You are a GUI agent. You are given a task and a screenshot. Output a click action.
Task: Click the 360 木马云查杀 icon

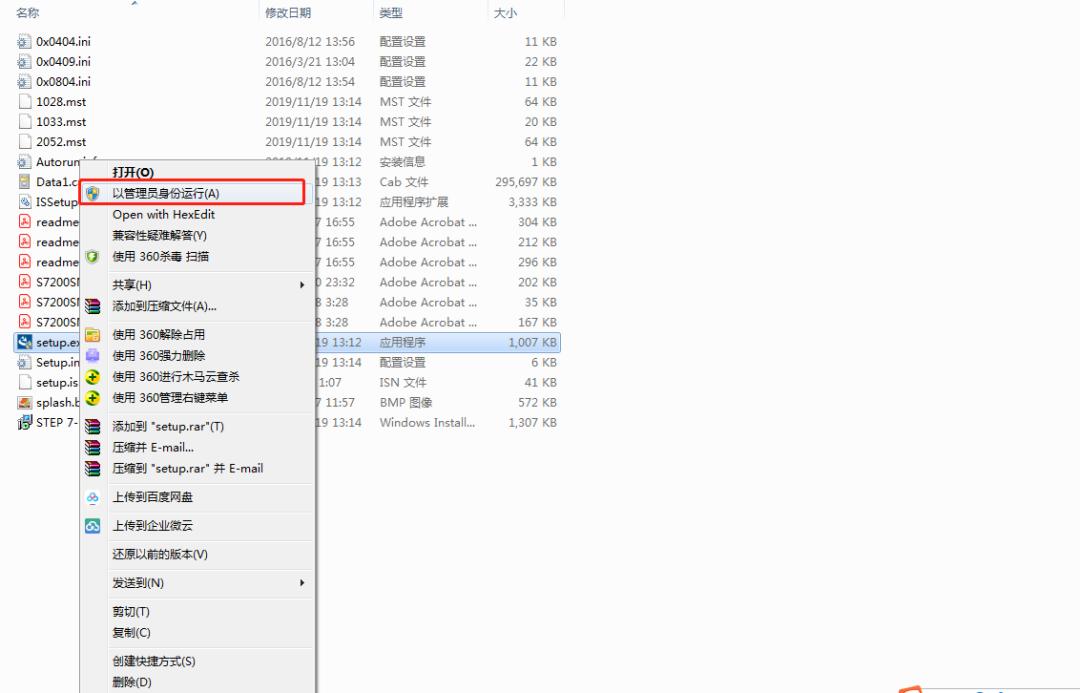[92, 377]
